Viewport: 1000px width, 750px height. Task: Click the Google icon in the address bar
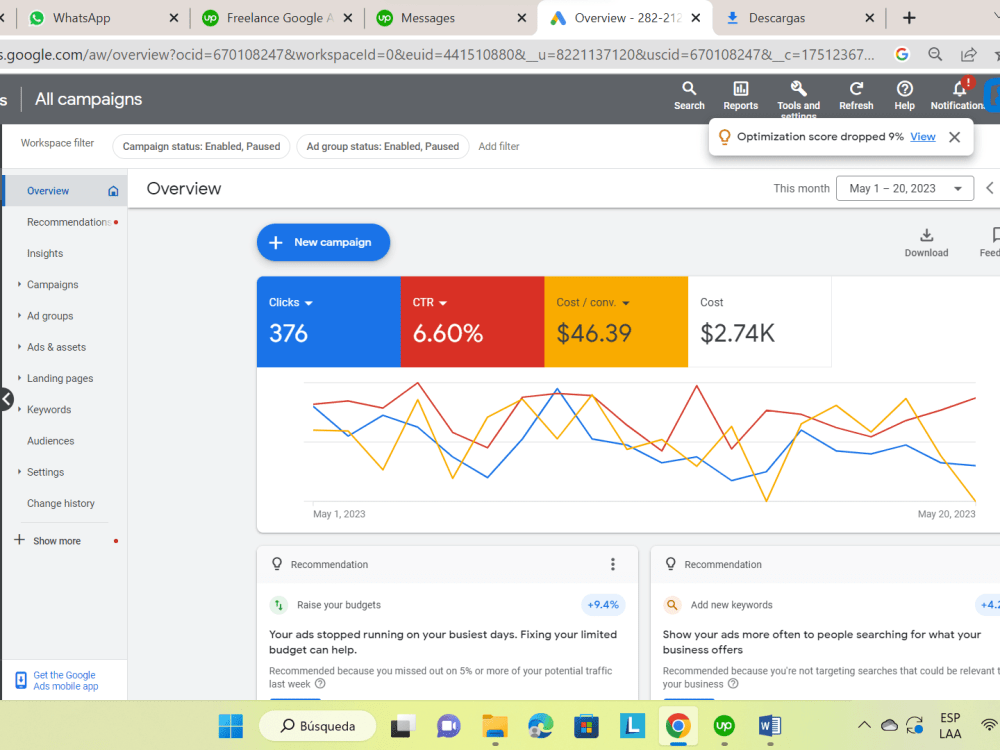[x=902, y=54]
